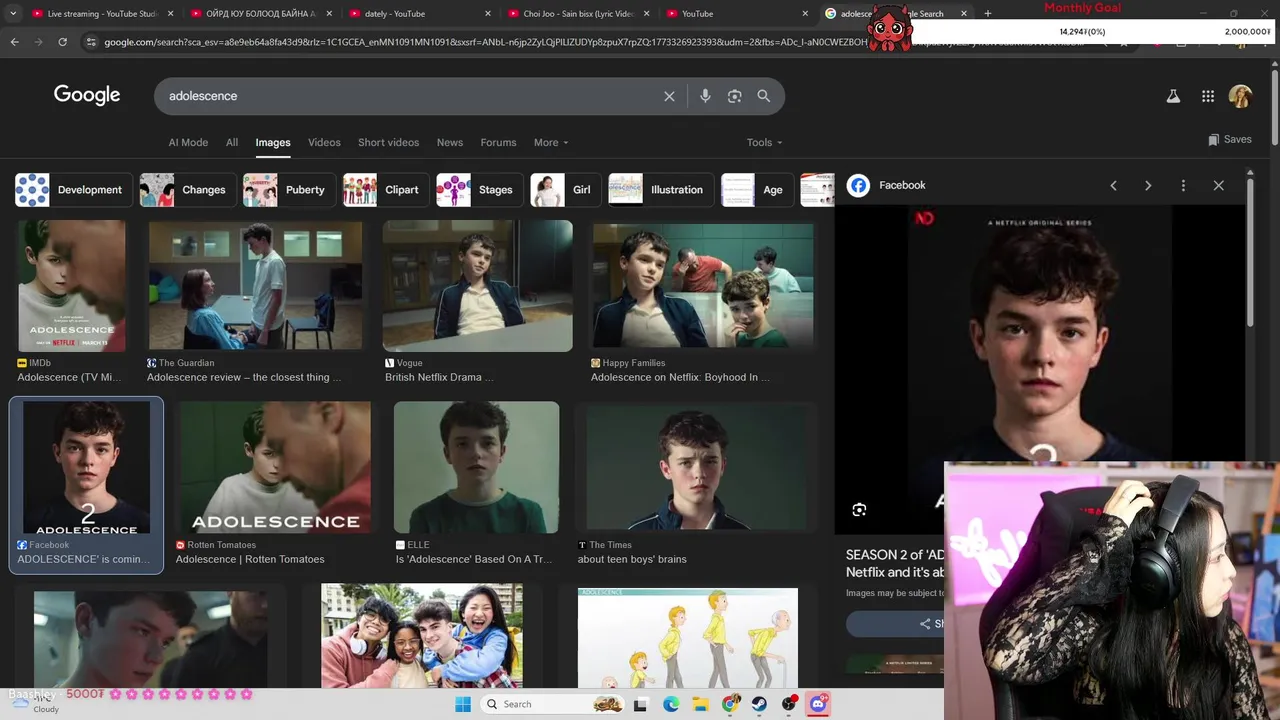
Task: Show next image in preview panel
Action: pyautogui.click(x=1148, y=185)
